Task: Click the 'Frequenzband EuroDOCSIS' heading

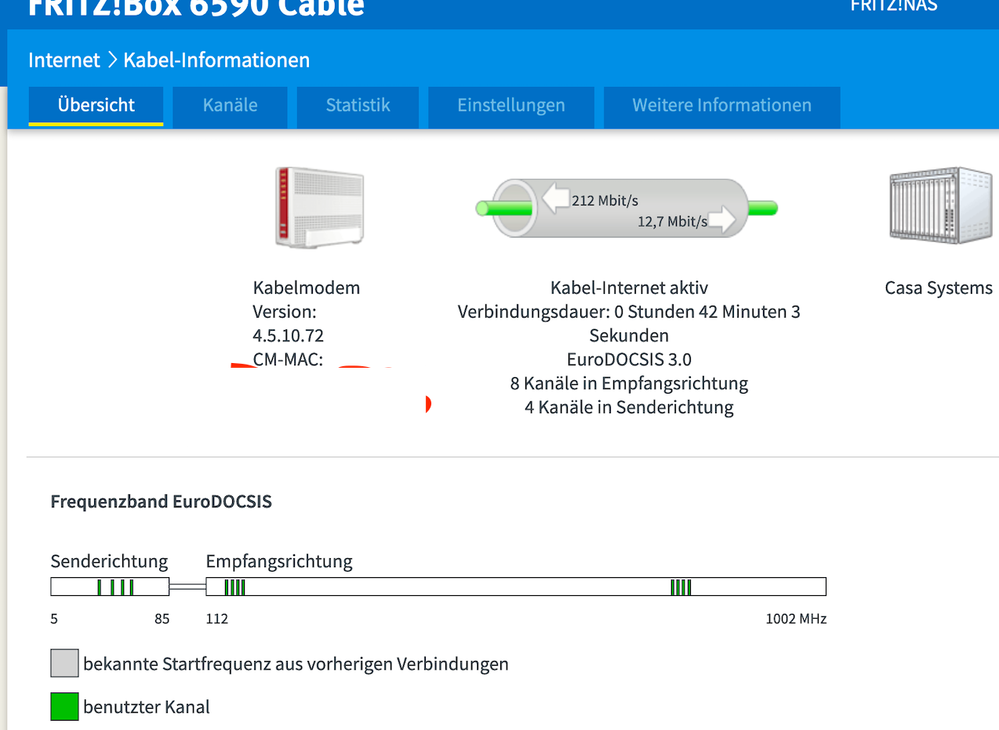Action: 161,502
